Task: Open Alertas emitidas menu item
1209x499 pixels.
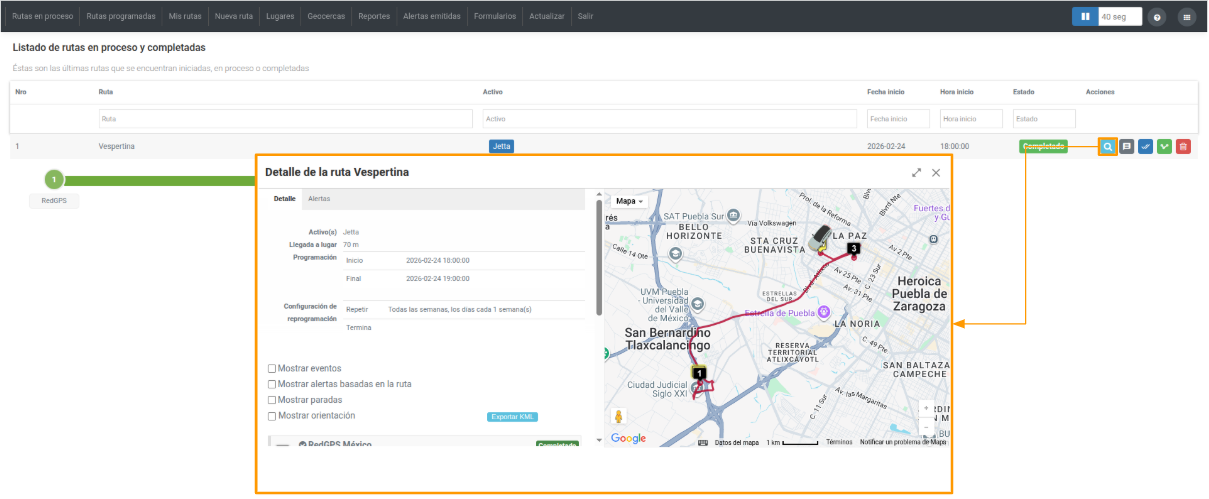Action: 431,17
